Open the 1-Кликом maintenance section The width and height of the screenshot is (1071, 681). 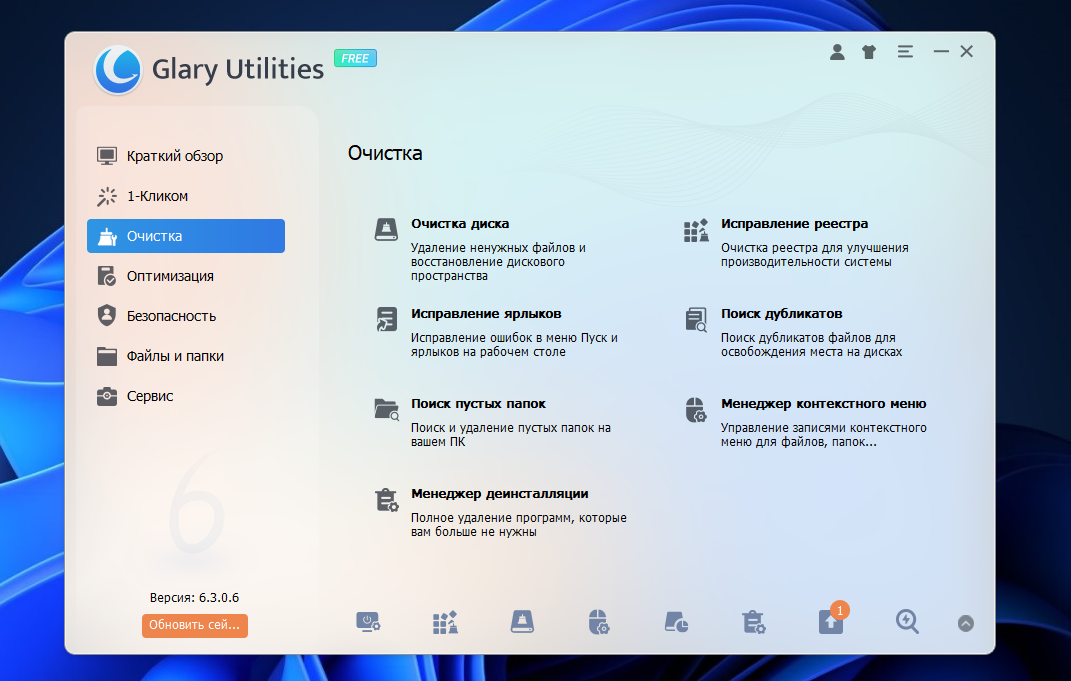pyautogui.click(x=185, y=196)
